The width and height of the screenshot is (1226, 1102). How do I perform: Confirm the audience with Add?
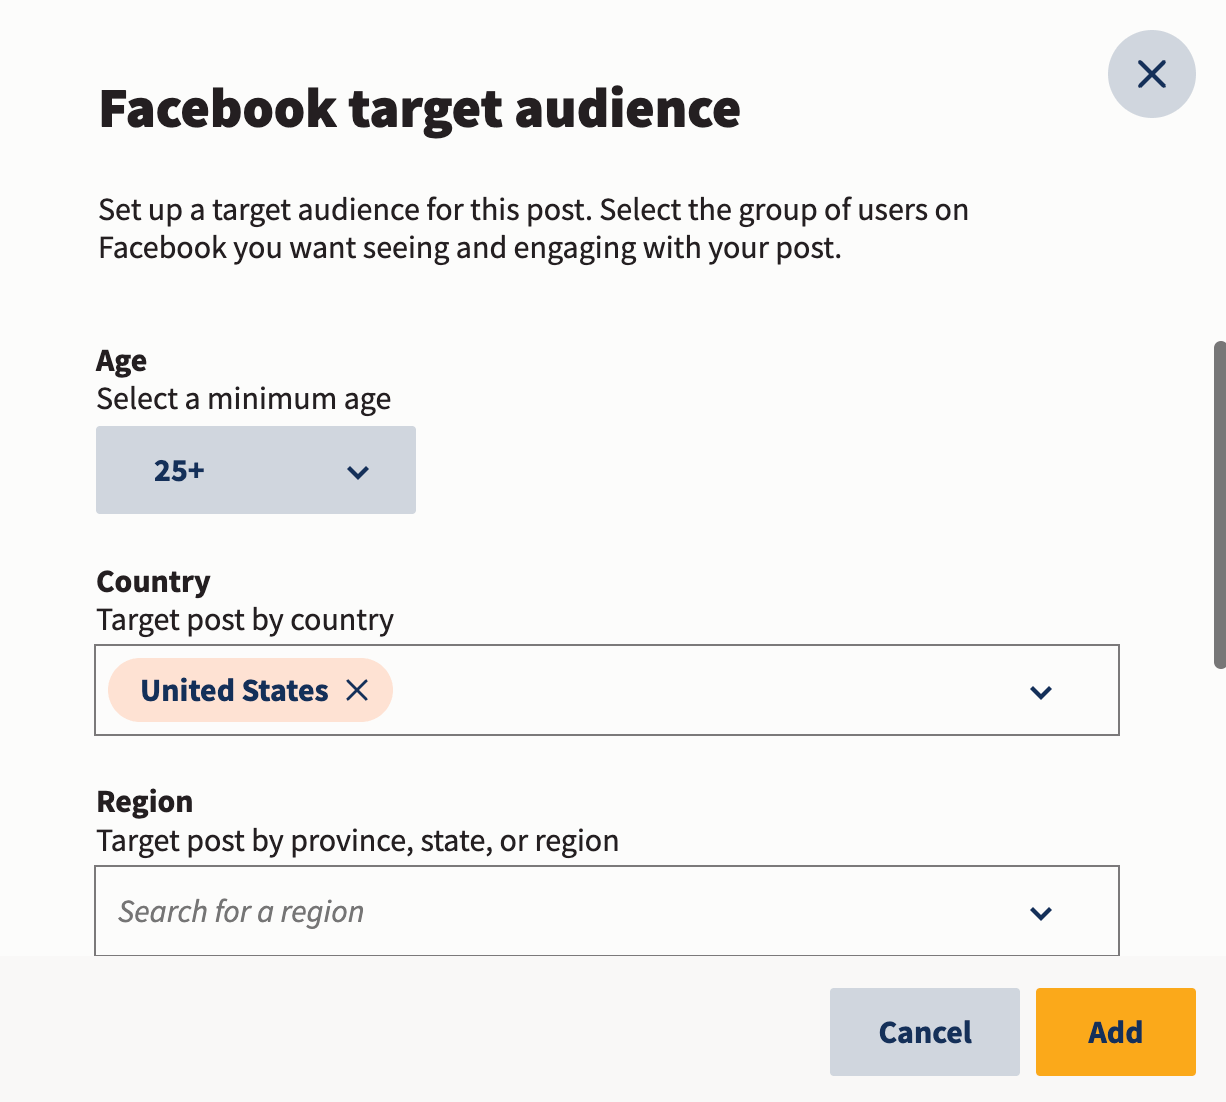click(1115, 1032)
